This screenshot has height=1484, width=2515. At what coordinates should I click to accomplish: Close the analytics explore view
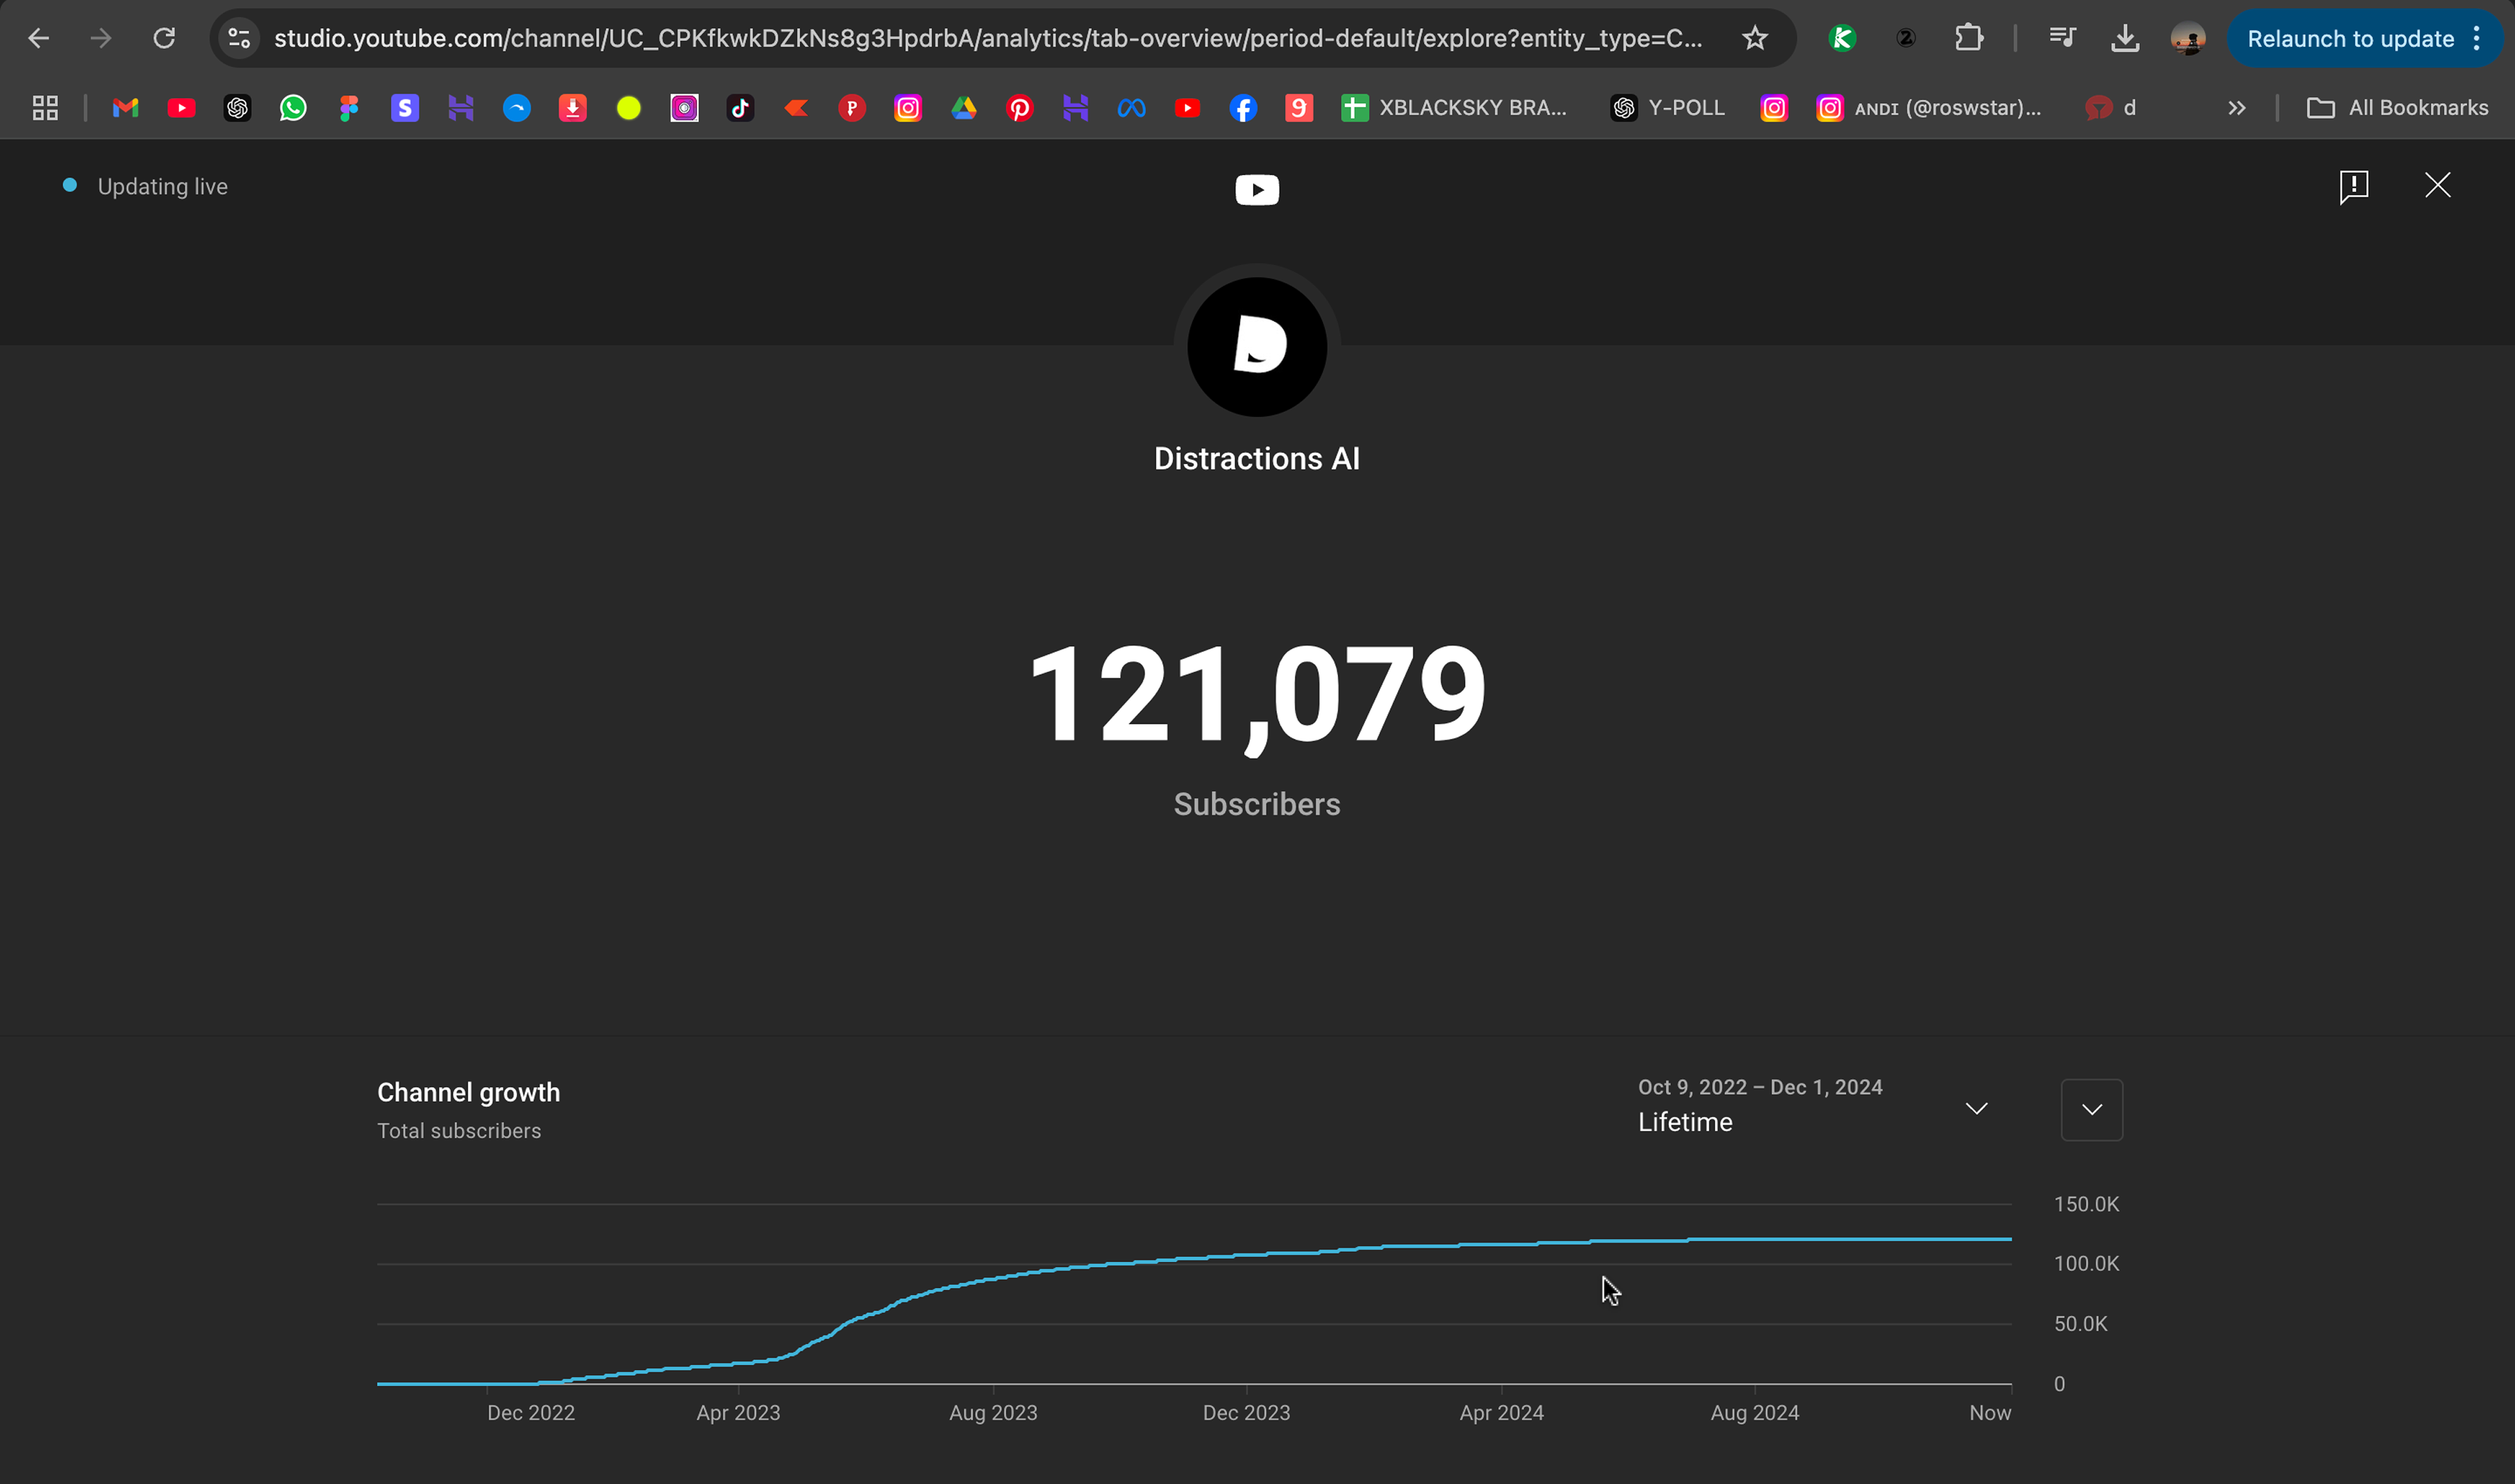coord(2438,185)
